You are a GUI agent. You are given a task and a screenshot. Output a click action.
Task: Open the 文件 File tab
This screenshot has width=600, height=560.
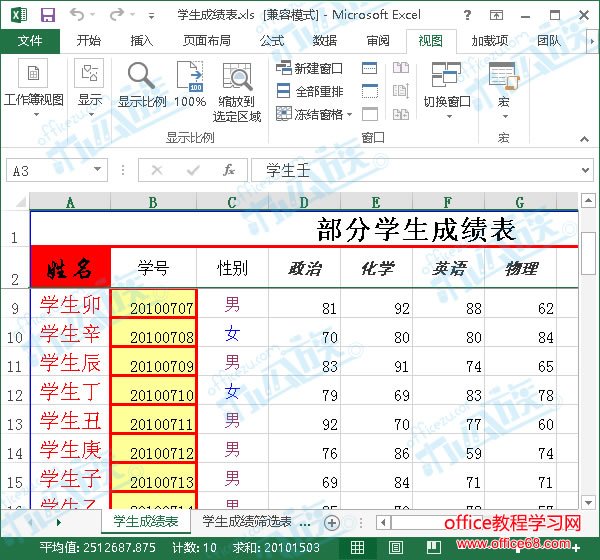pos(30,41)
